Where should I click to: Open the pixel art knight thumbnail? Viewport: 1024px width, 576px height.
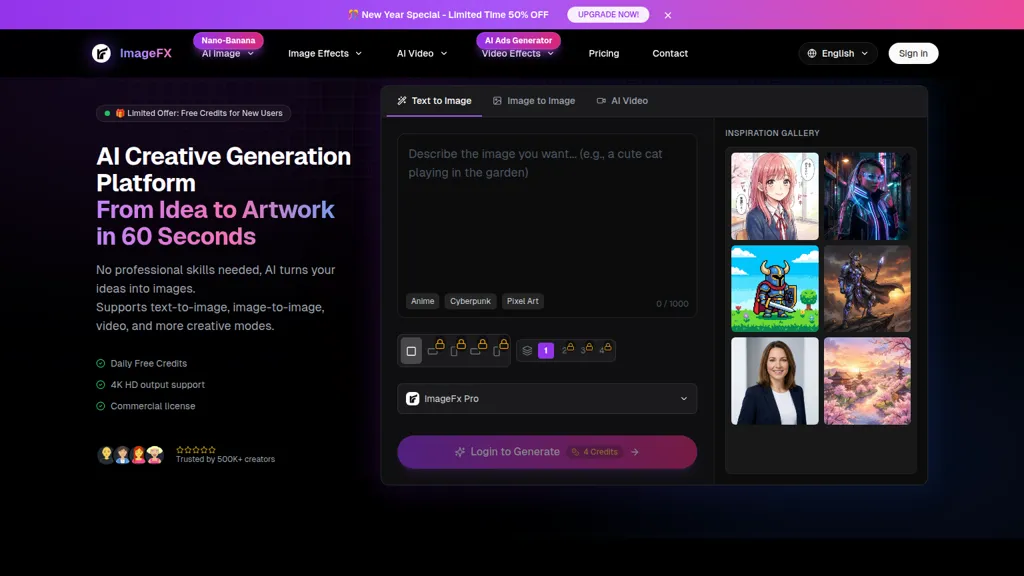pyautogui.click(x=775, y=289)
